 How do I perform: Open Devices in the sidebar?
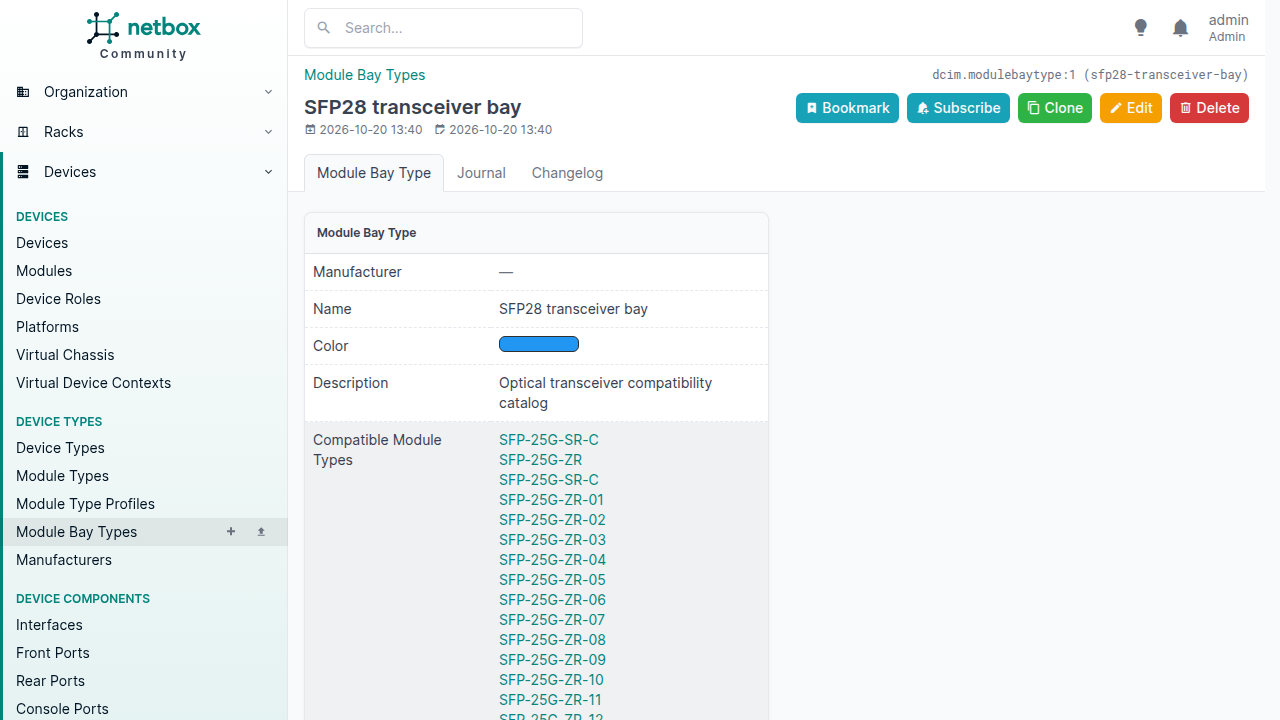click(42, 243)
